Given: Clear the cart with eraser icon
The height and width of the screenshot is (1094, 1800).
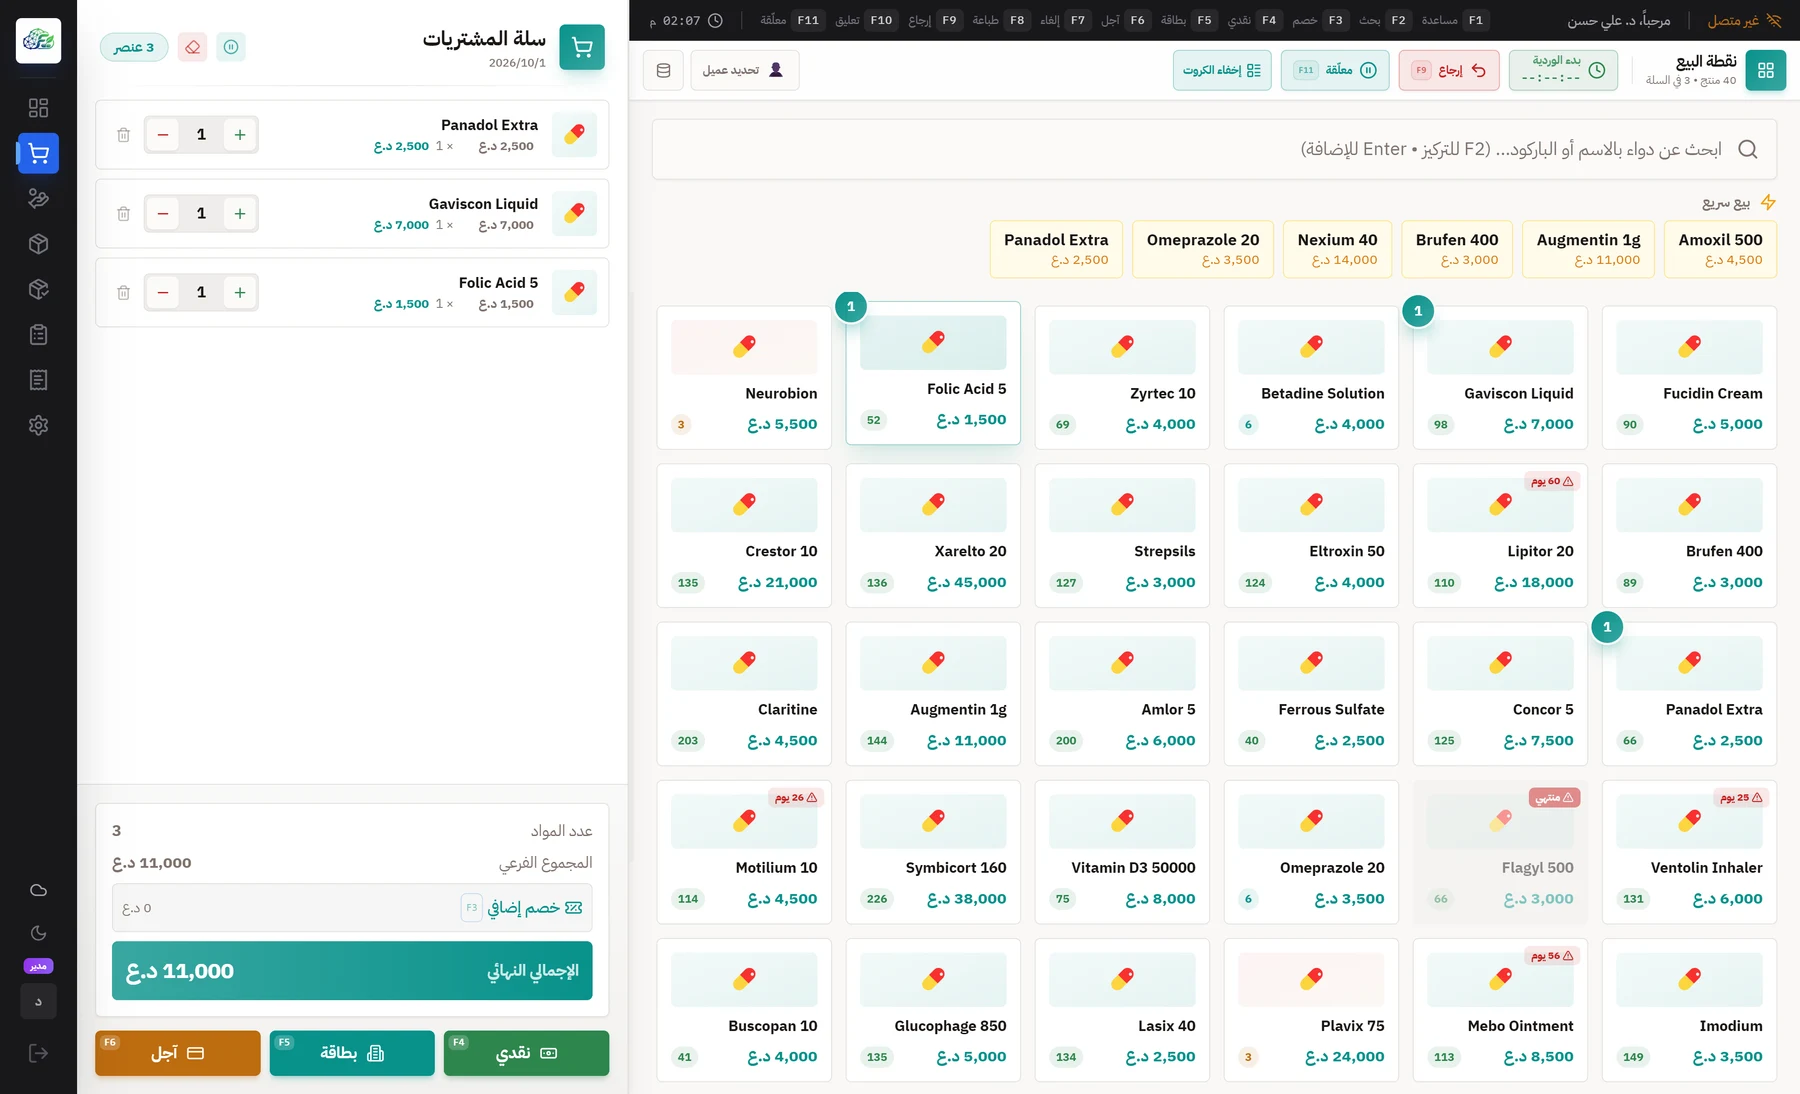Looking at the screenshot, I should (x=192, y=47).
